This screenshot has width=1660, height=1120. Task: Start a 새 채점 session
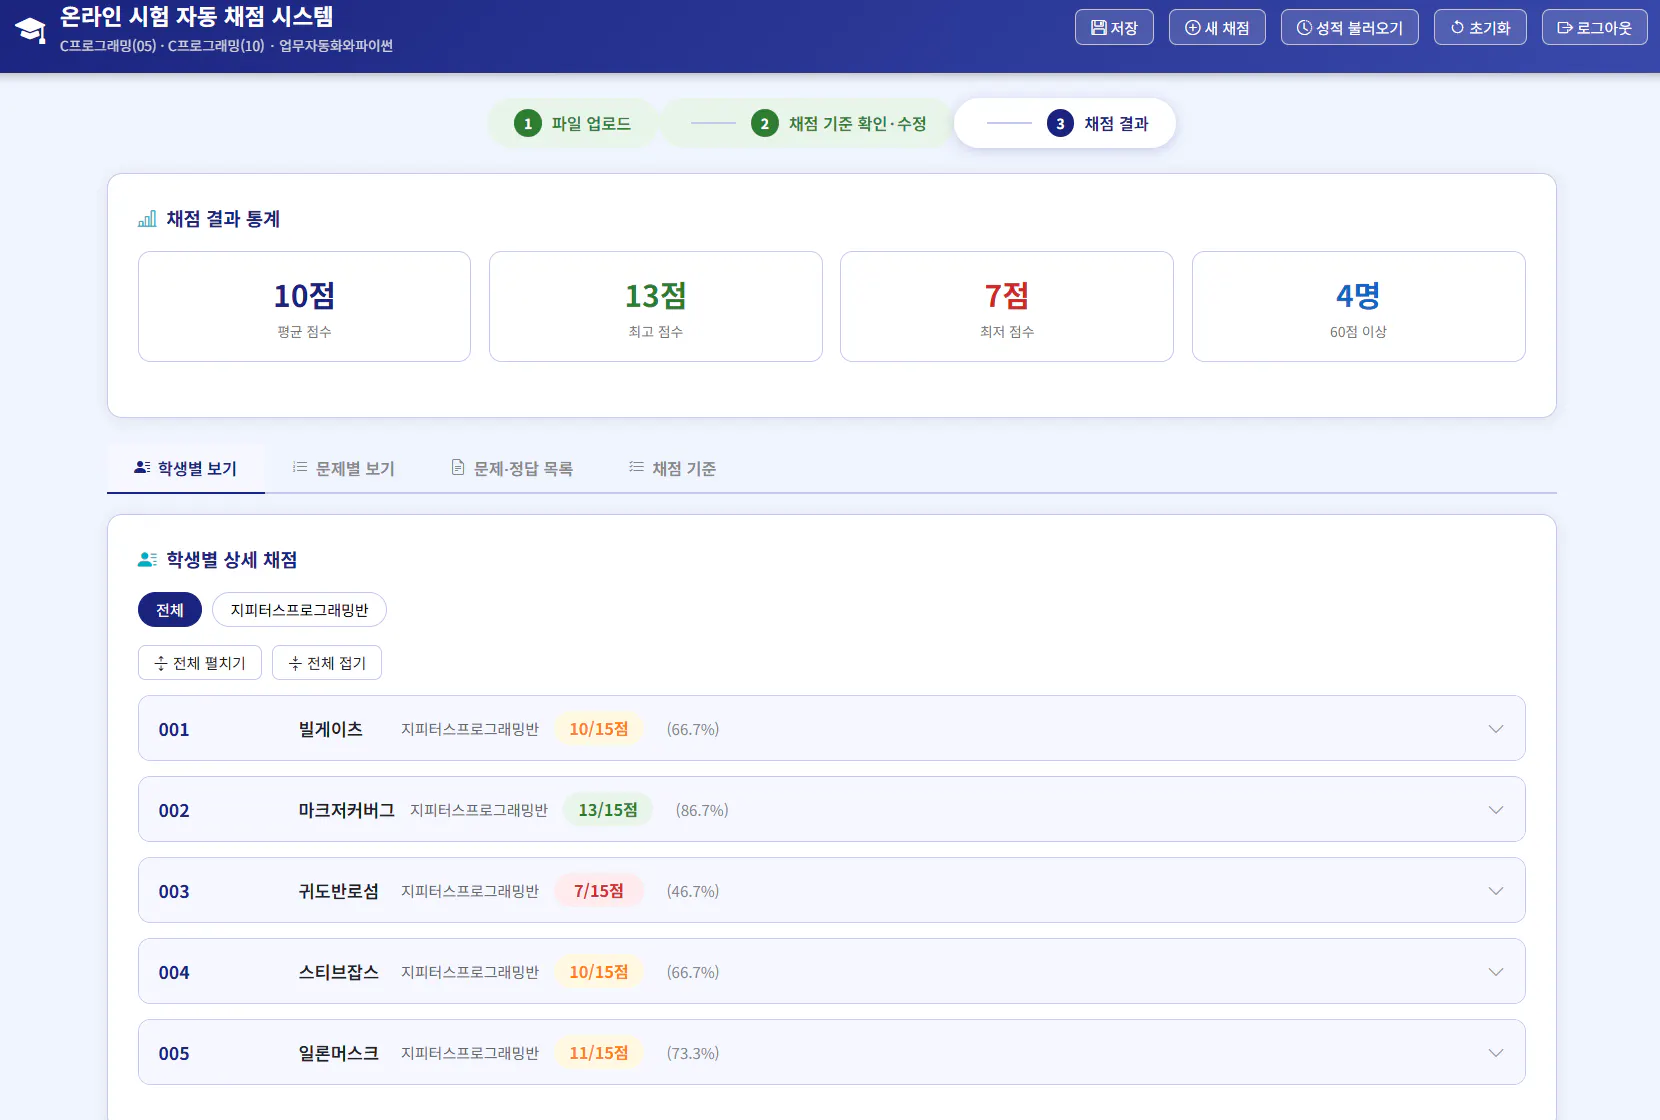pos(1217,28)
